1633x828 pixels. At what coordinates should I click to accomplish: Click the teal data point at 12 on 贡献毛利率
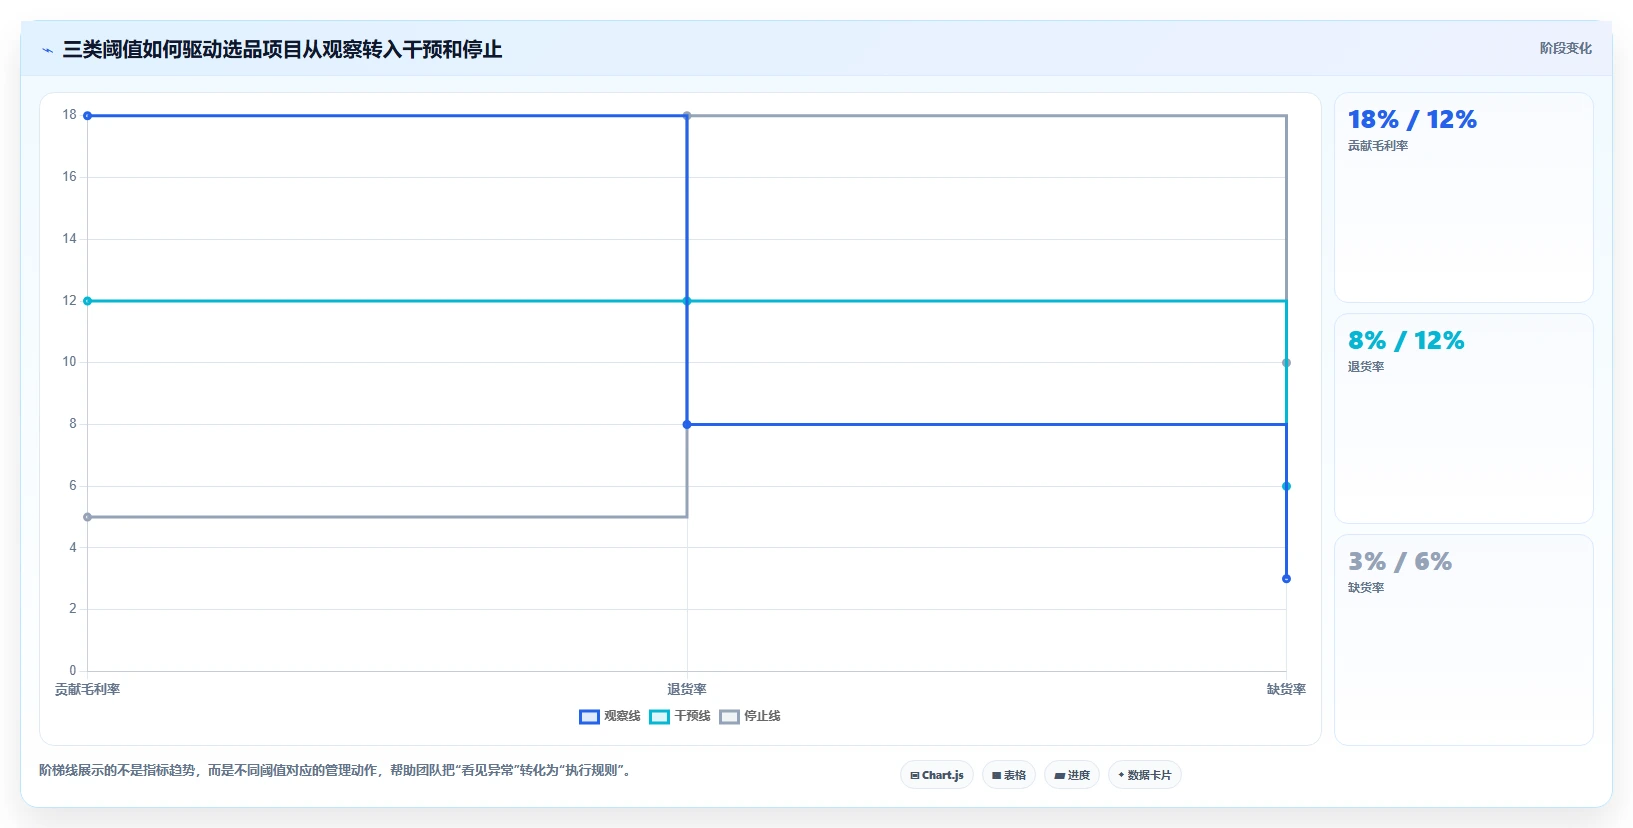point(87,301)
